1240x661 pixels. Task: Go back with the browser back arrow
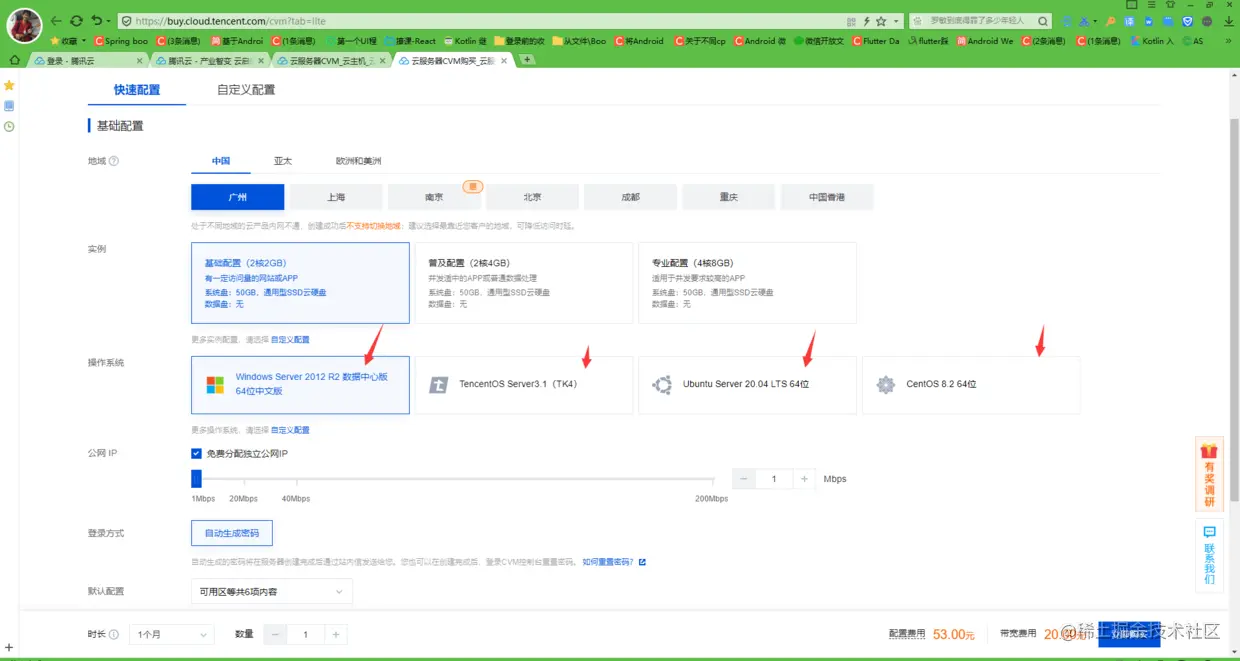click(56, 21)
